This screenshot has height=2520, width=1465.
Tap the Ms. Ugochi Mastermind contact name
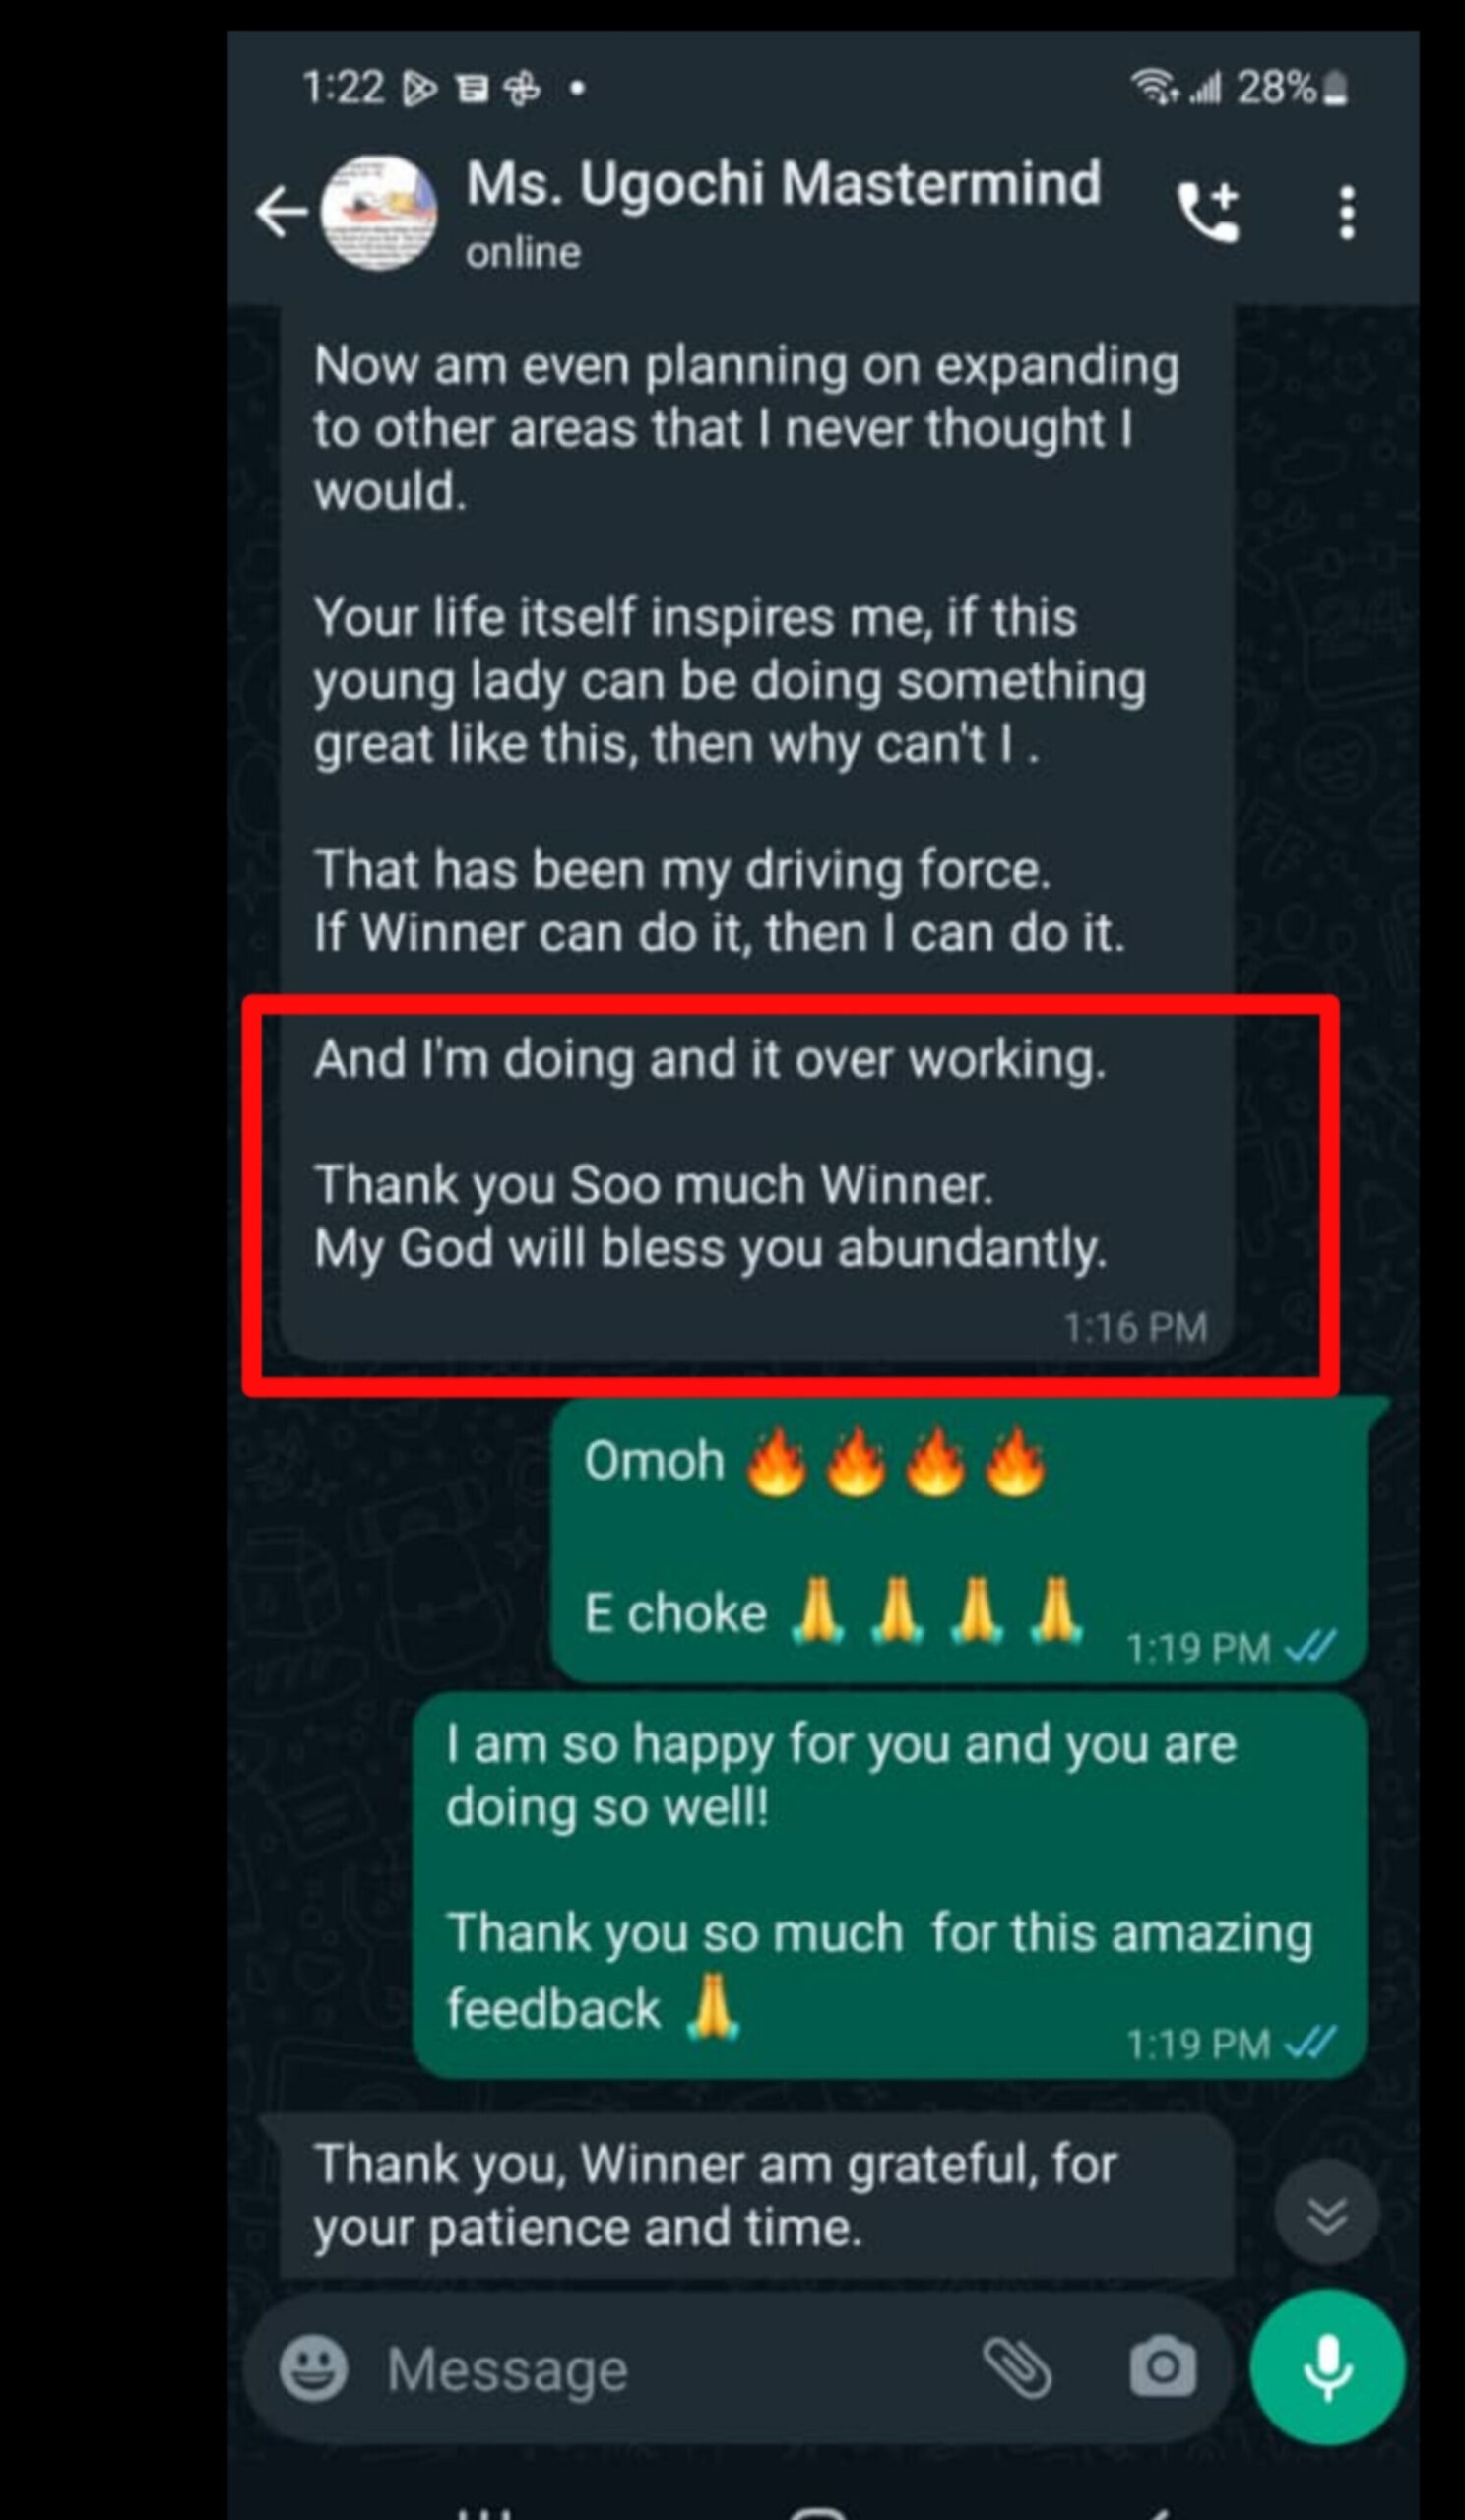tap(783, 185)
